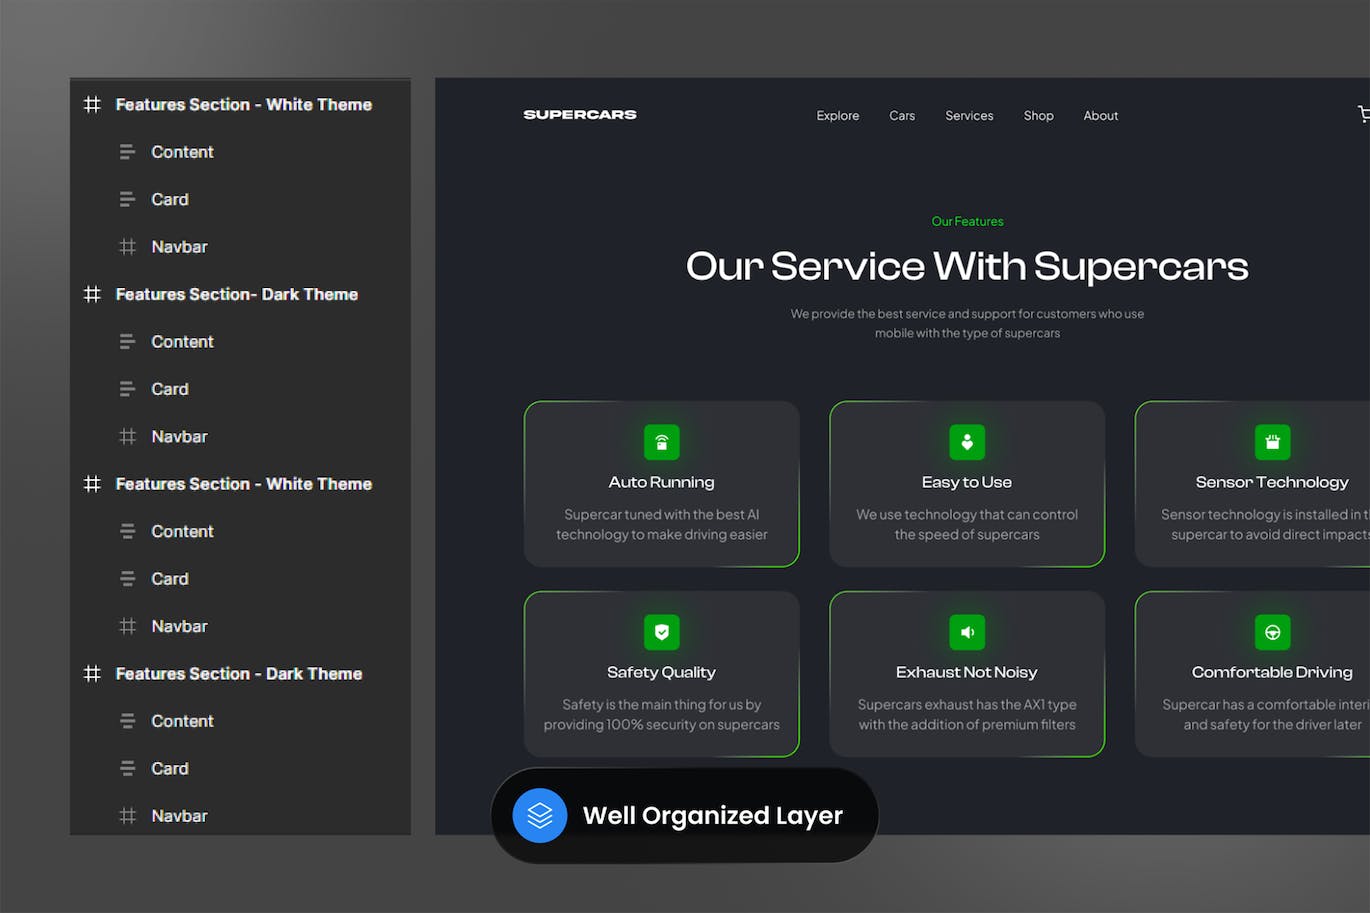
Task: Click the Easy to Use card icon
Action: coord(966,442)
